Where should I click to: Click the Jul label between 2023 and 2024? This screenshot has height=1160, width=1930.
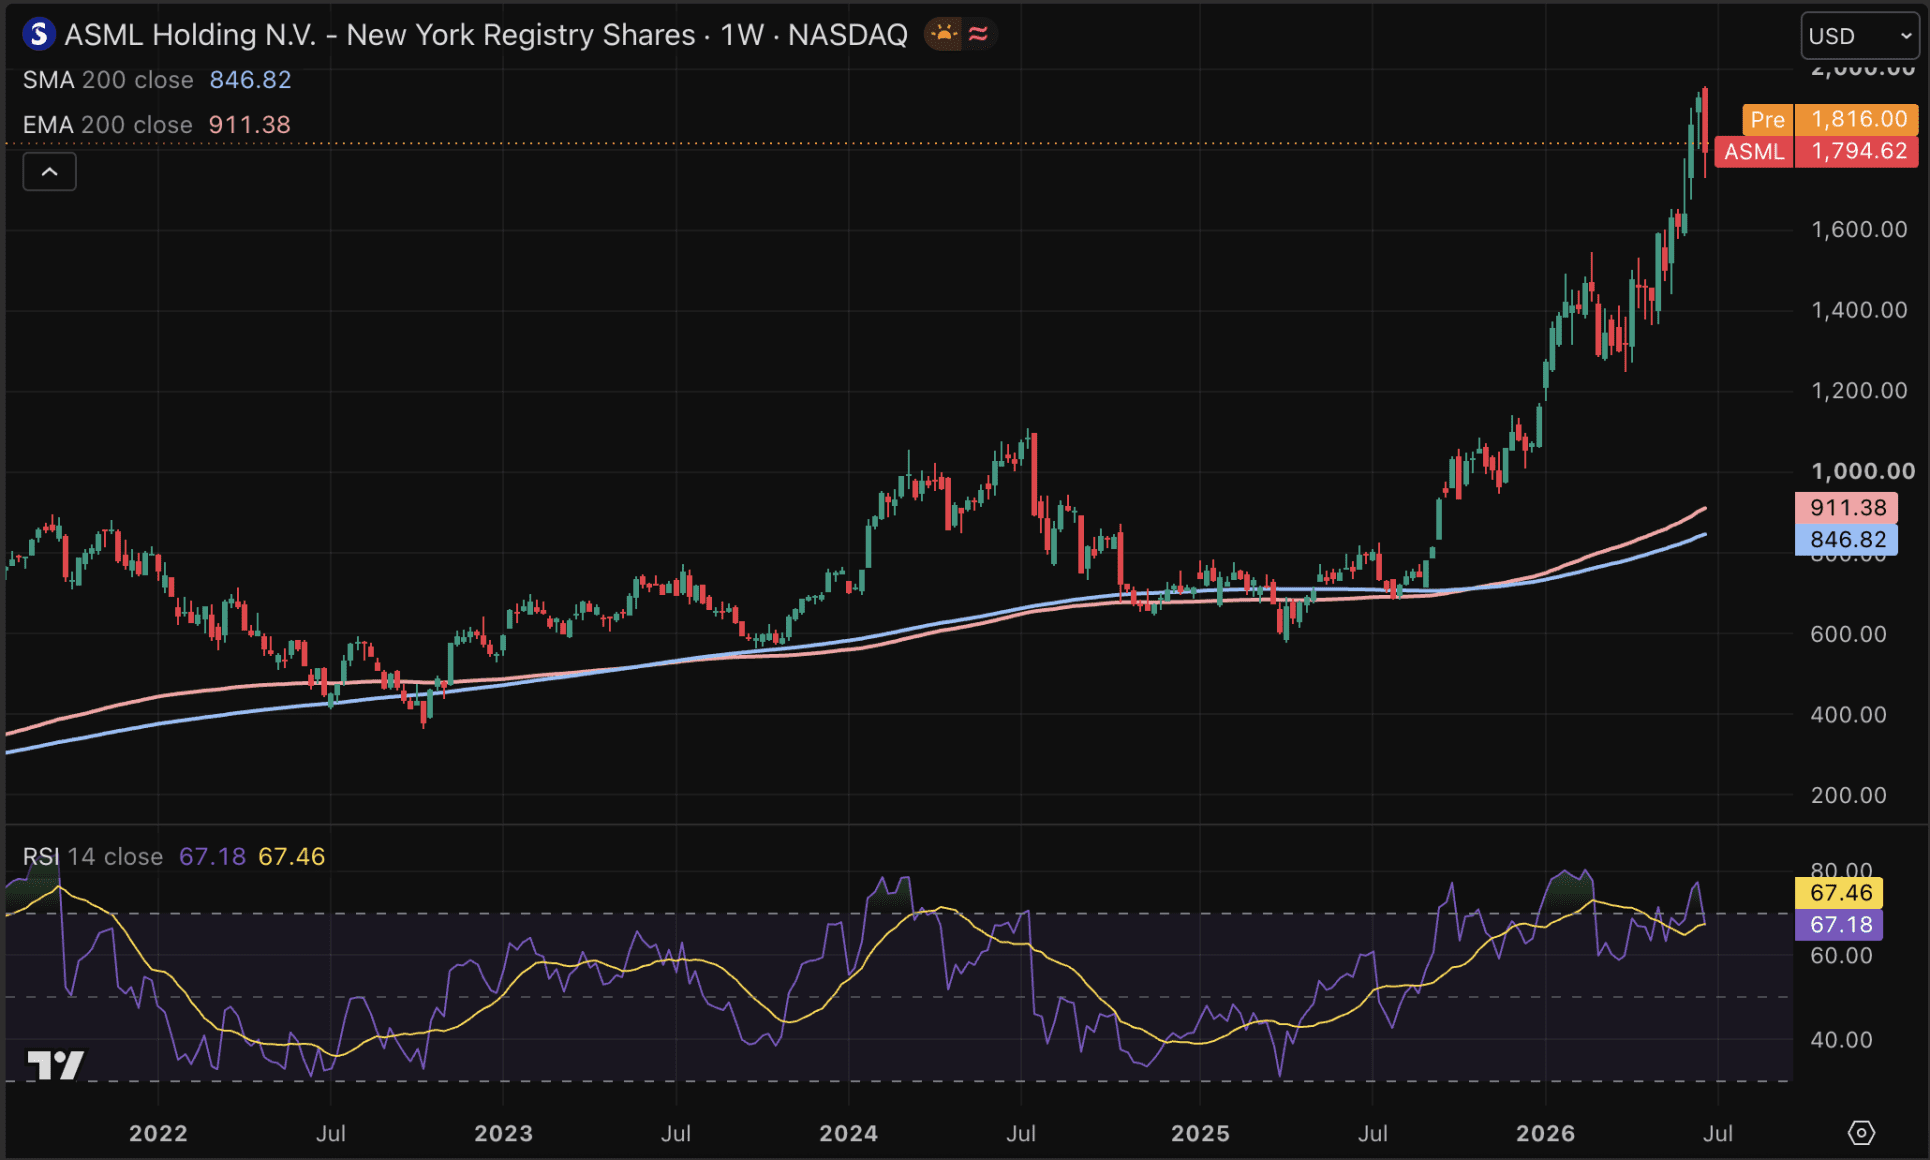pos(676,1134)
